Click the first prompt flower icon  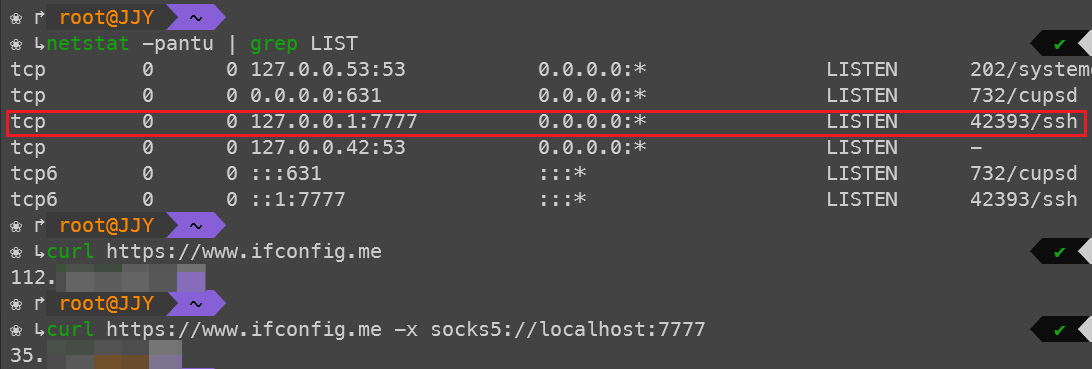click(17, 17)
